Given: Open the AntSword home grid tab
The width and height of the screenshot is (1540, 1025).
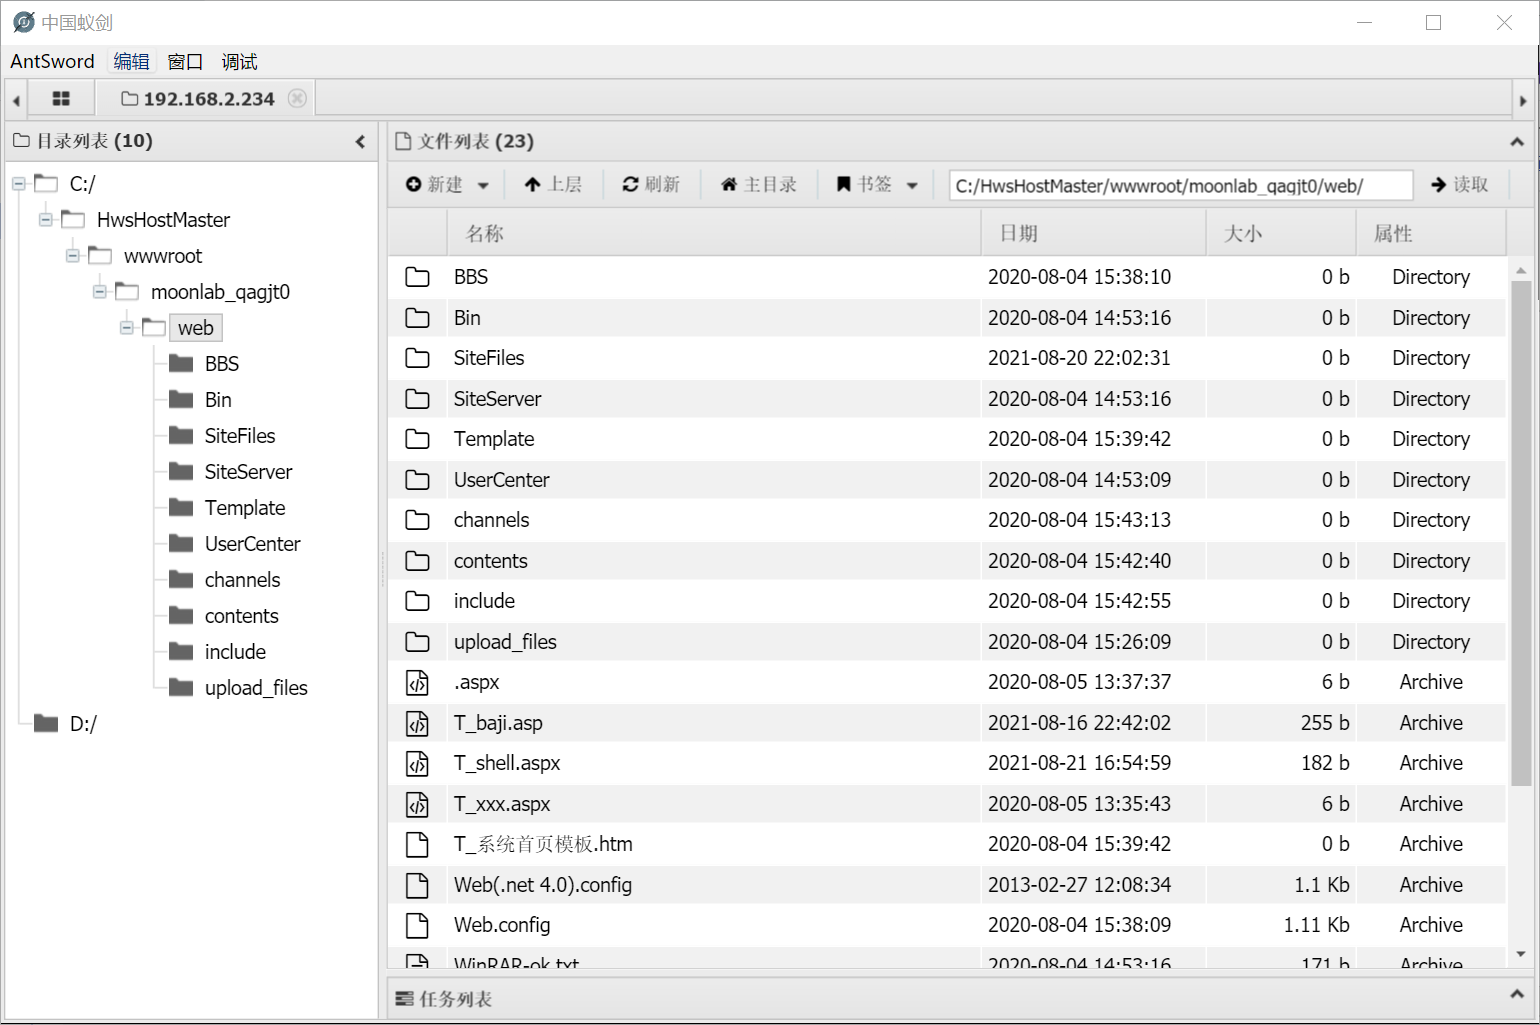Looking at the screenshot, I should click(x=61, y=99).
